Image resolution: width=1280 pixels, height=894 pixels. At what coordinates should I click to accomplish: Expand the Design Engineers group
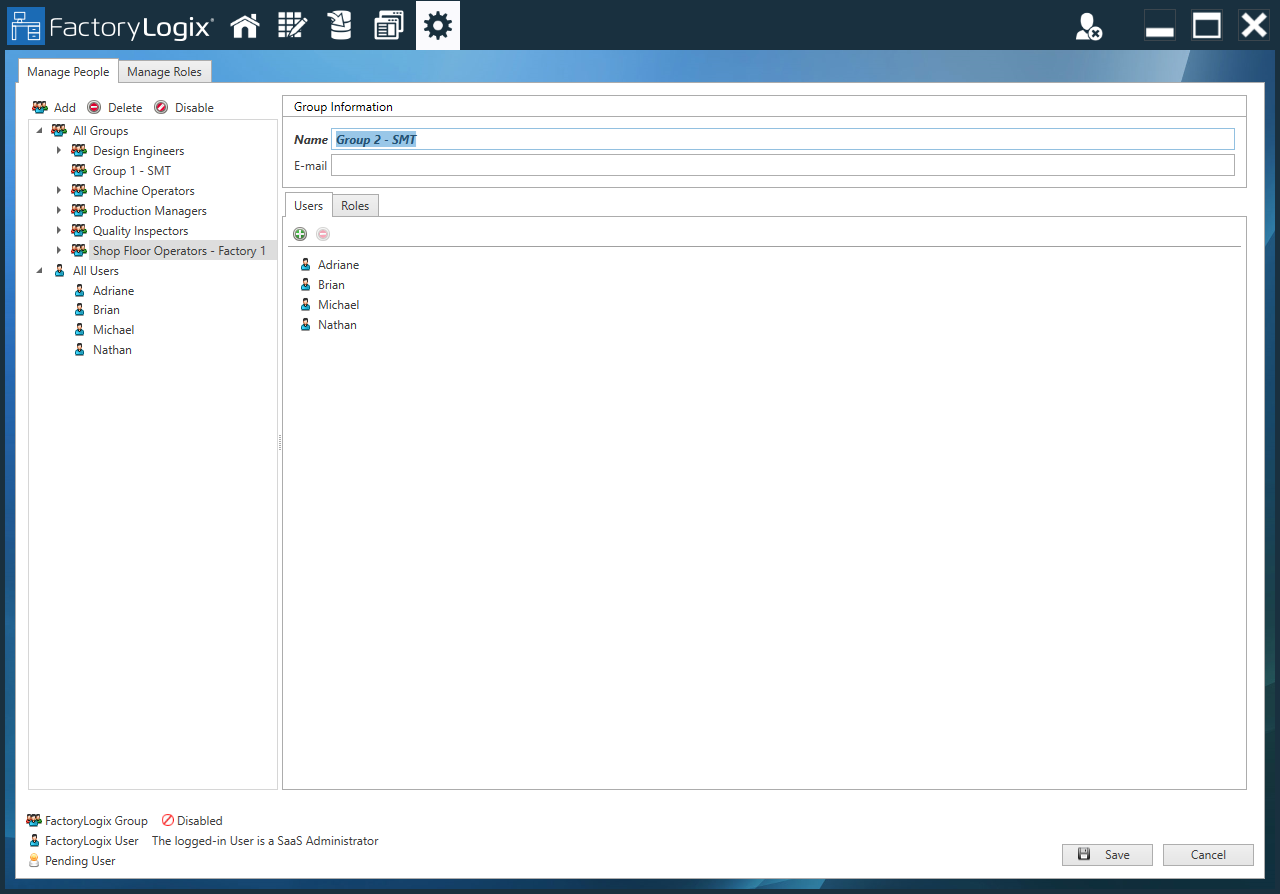(59, 151)
